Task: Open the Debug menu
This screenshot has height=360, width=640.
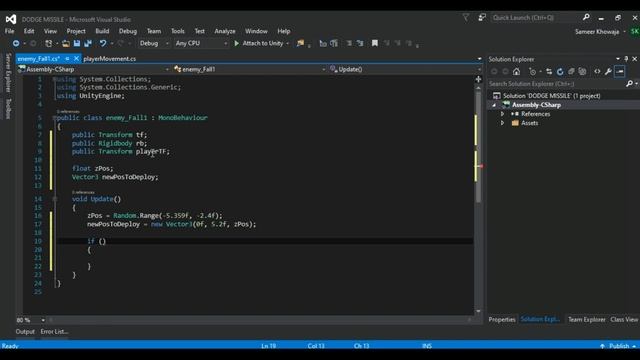Action: point(128,31)
